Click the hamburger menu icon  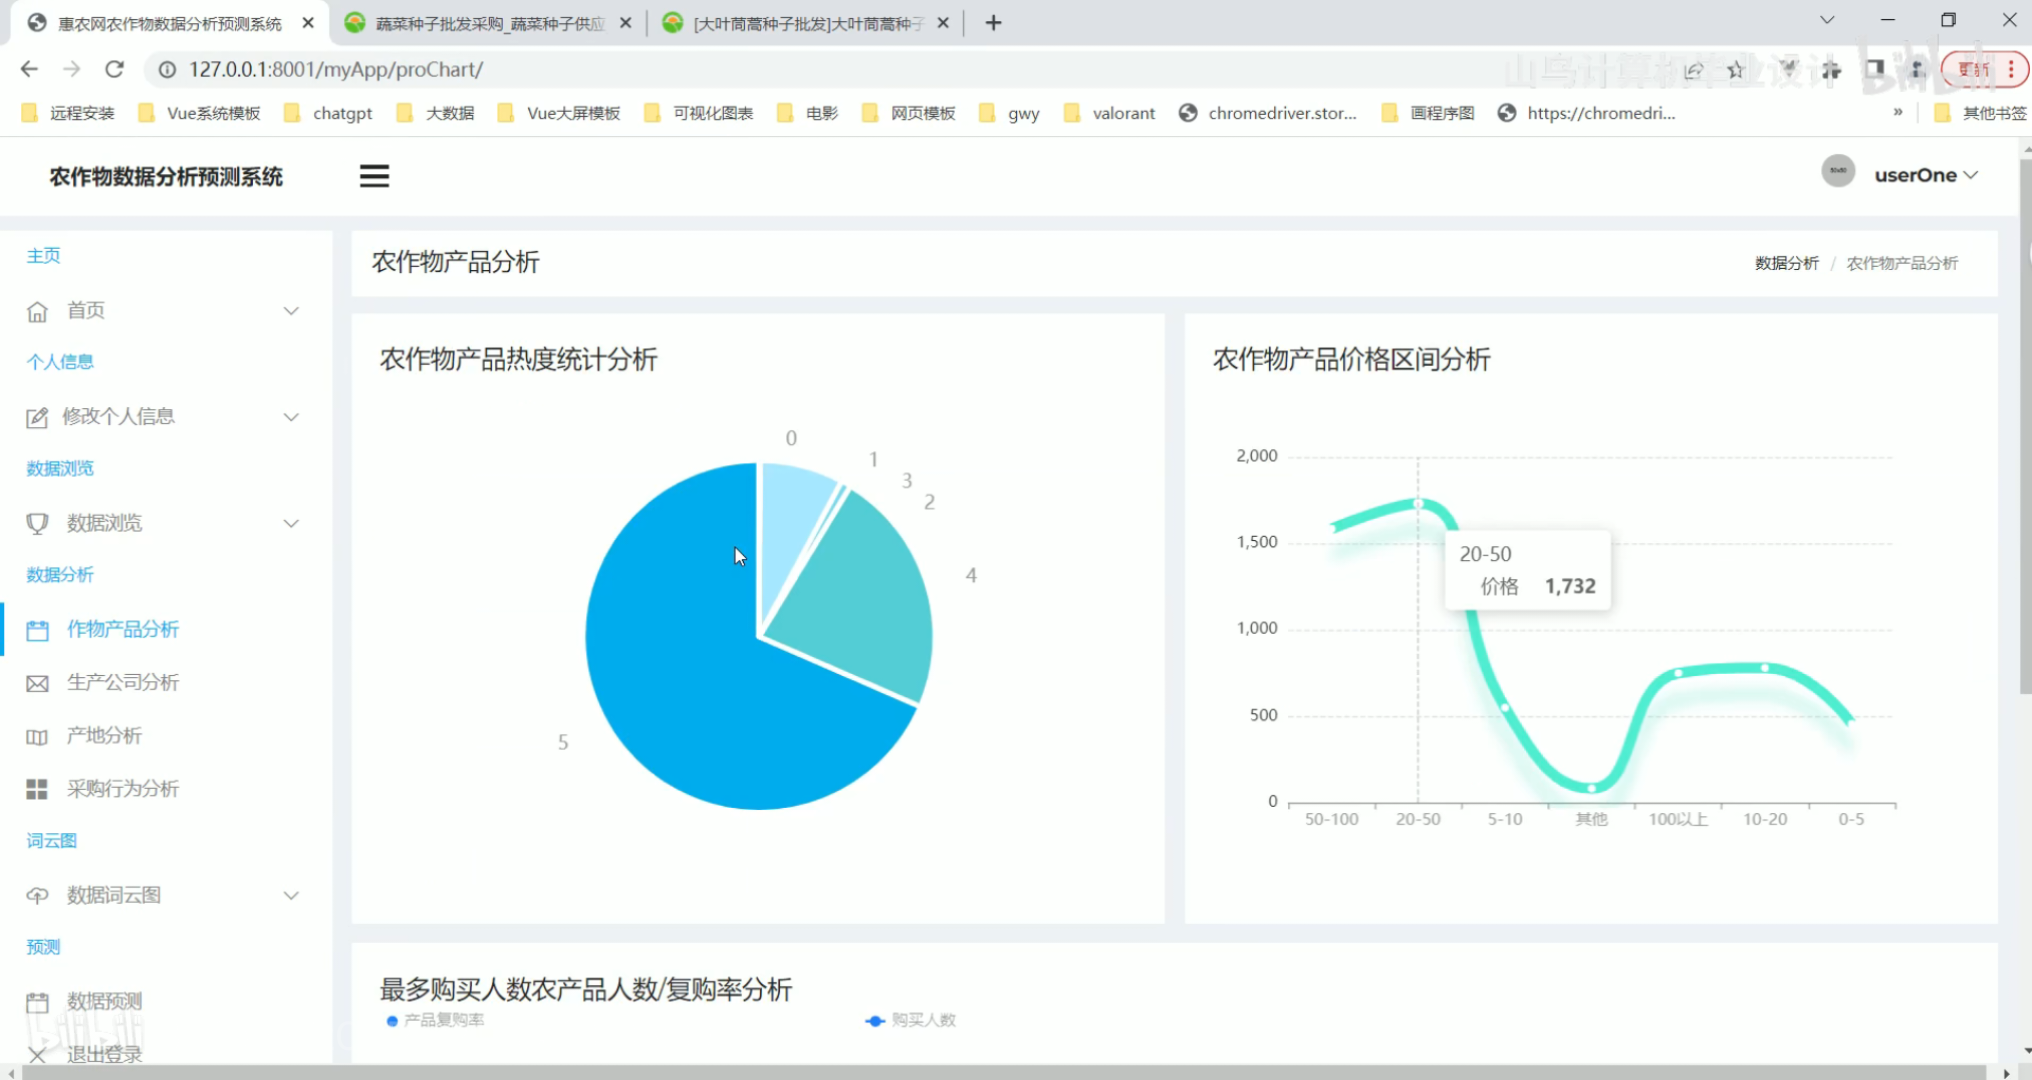coord(374,176)
